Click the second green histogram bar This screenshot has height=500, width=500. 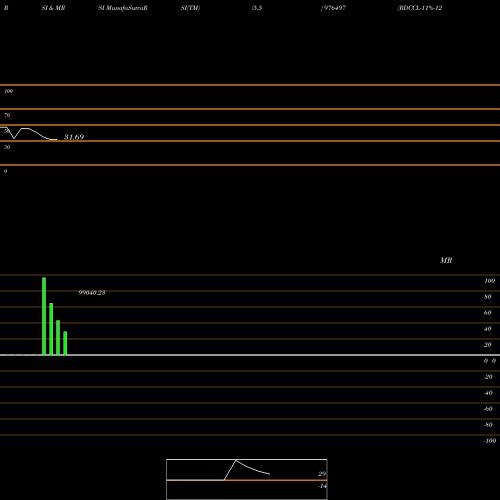[x=51, y=329]
